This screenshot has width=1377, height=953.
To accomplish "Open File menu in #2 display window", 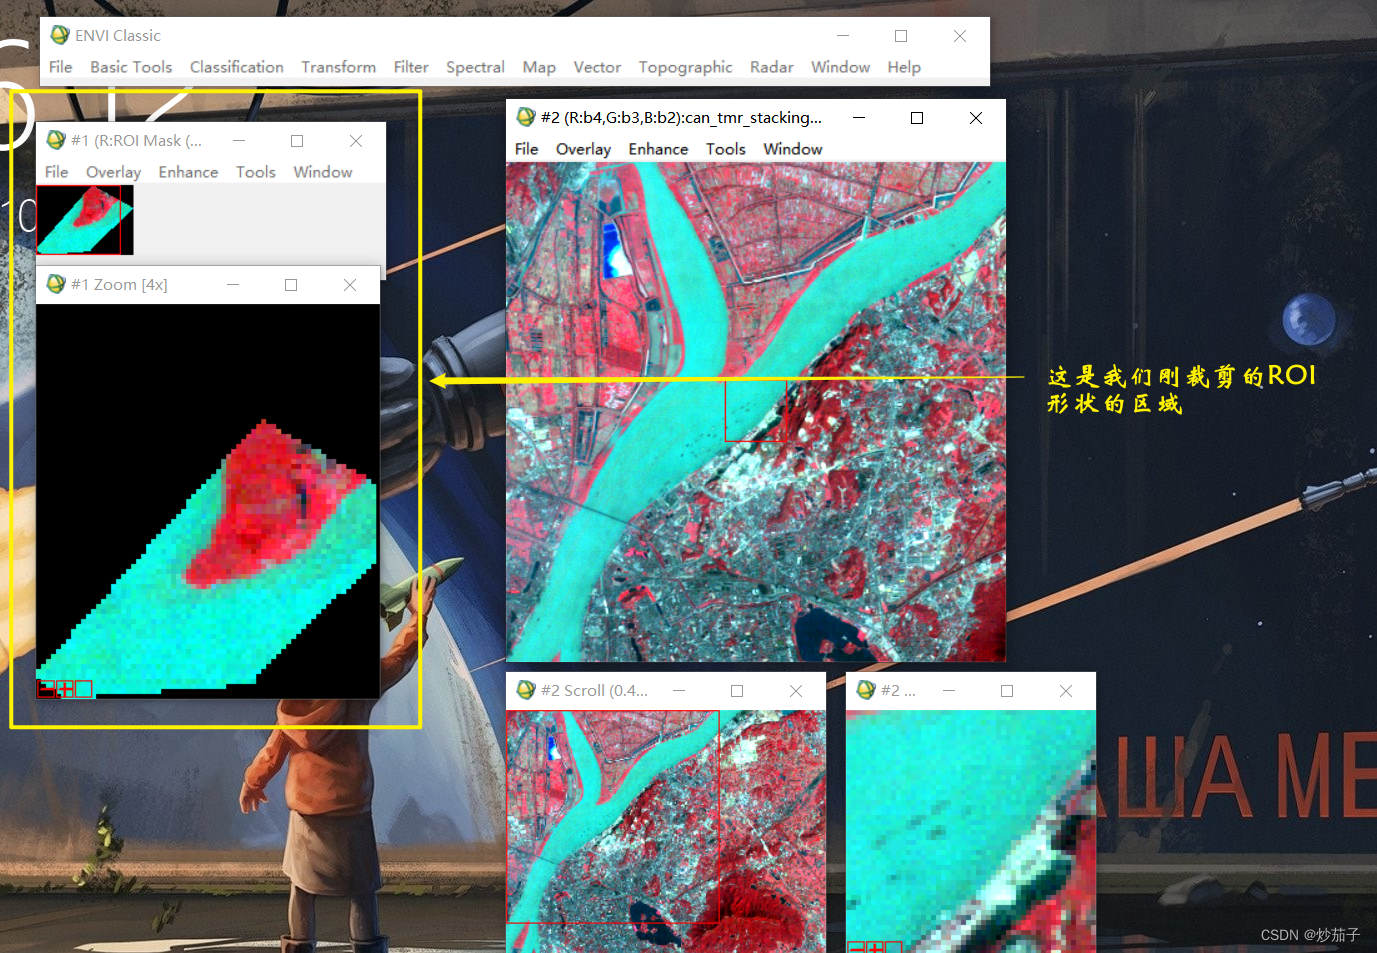I will pos(527,149).
